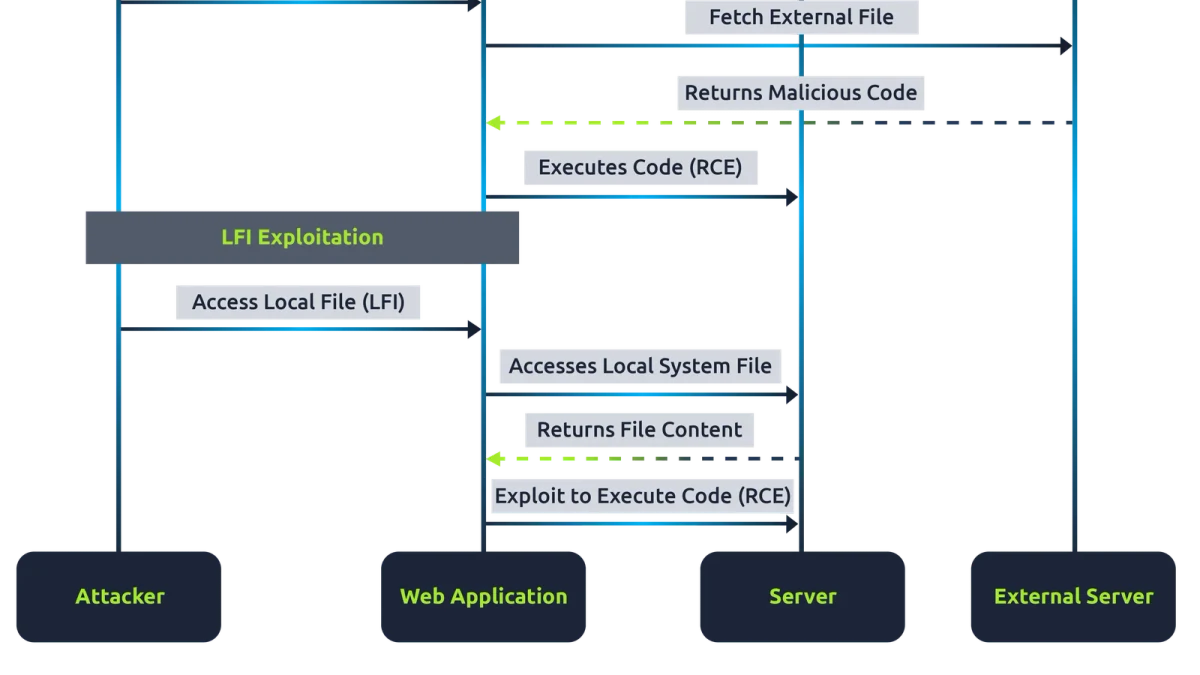Select the Web Application participant box
This screenshot has width=1200, height=675.
[x=483, y=597]
